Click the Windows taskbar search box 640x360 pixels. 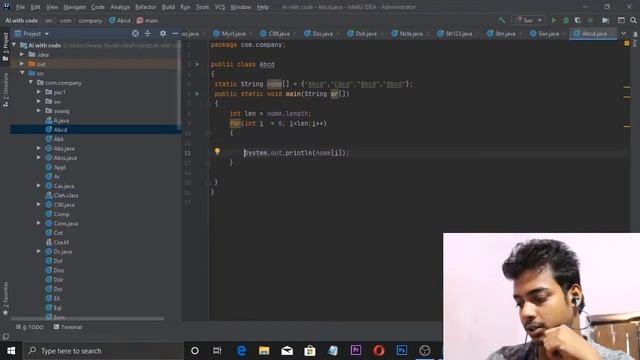coord(103,351)
